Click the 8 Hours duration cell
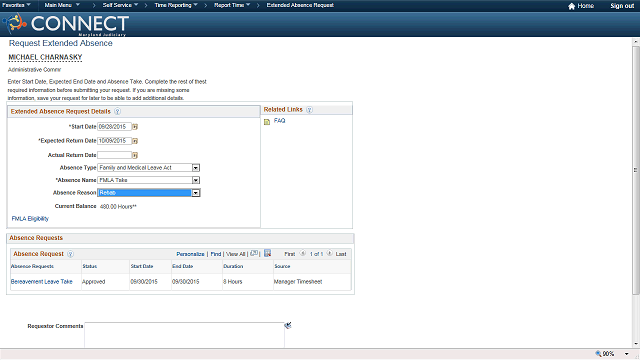 click(233, 282)
